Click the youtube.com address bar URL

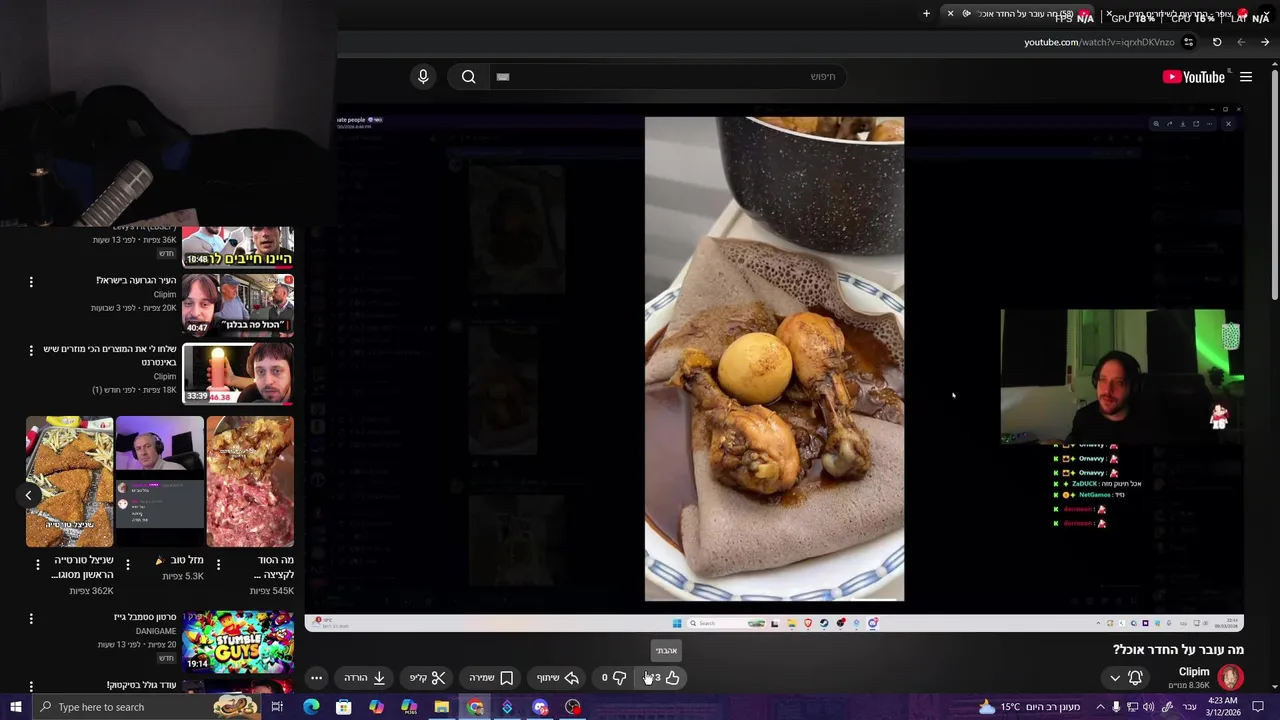(x=1098, y=42)
